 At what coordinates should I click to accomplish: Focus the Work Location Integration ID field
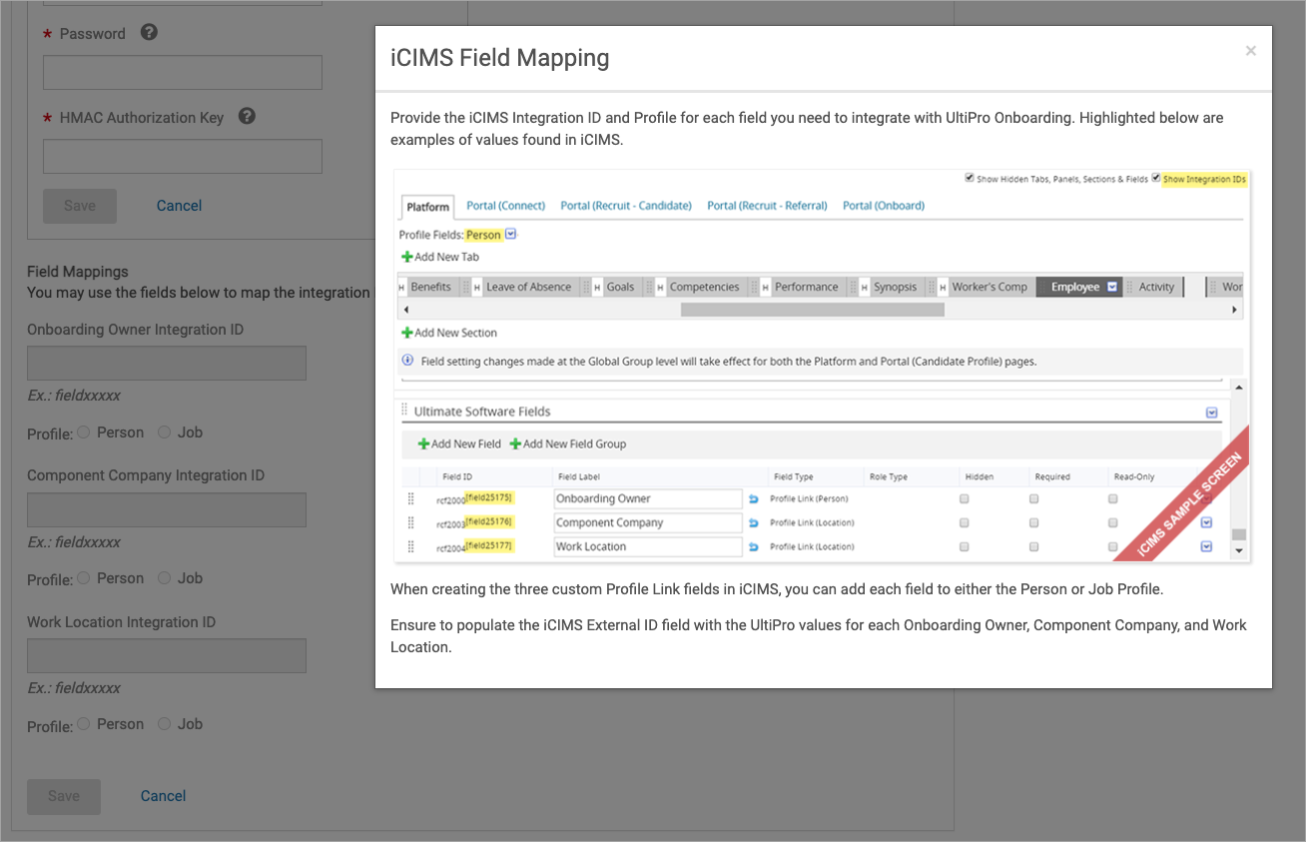[166, 656]
